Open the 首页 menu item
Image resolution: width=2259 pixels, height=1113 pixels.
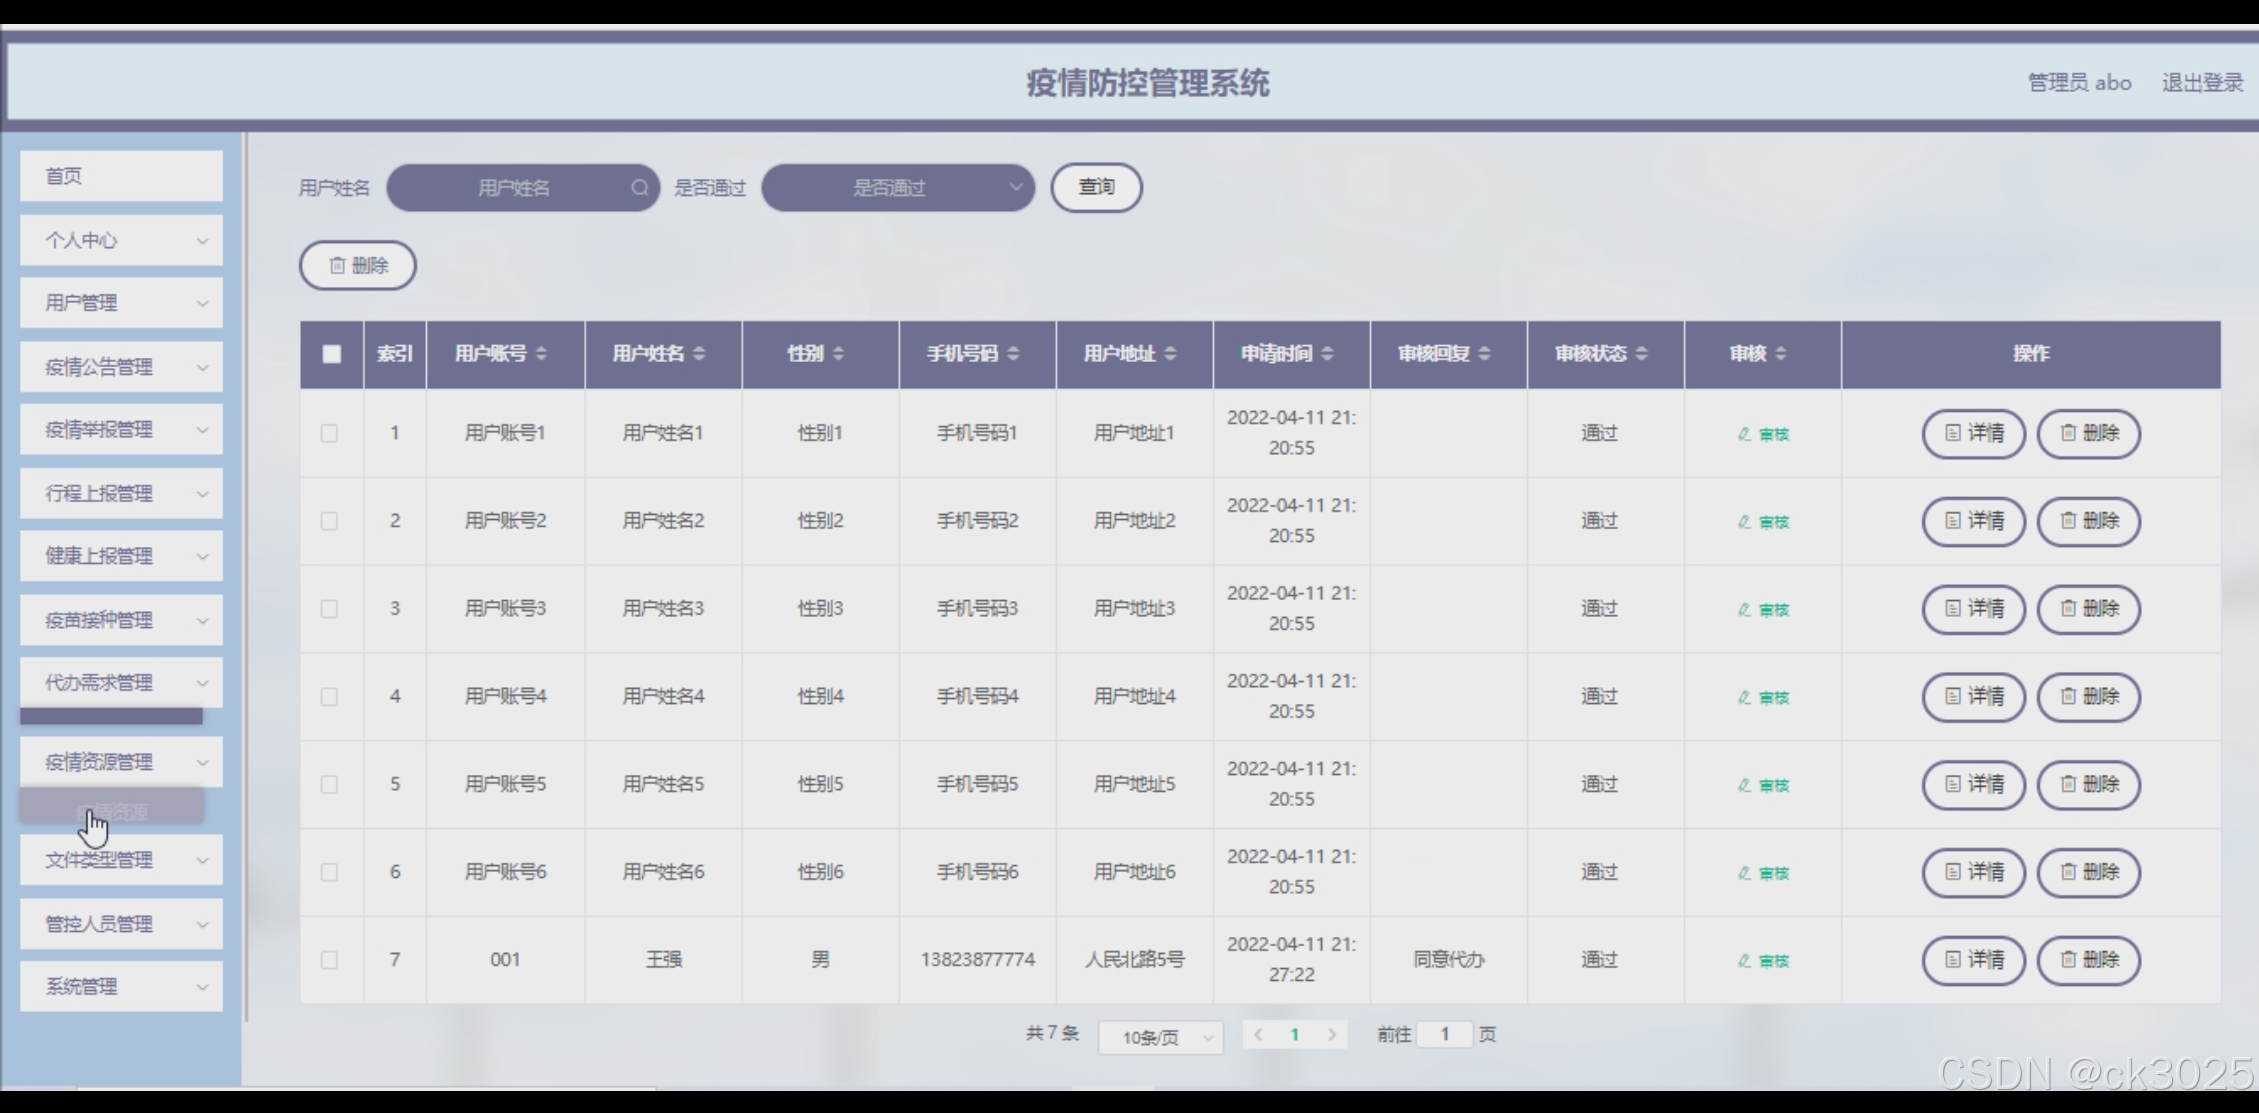click(121, 176)
